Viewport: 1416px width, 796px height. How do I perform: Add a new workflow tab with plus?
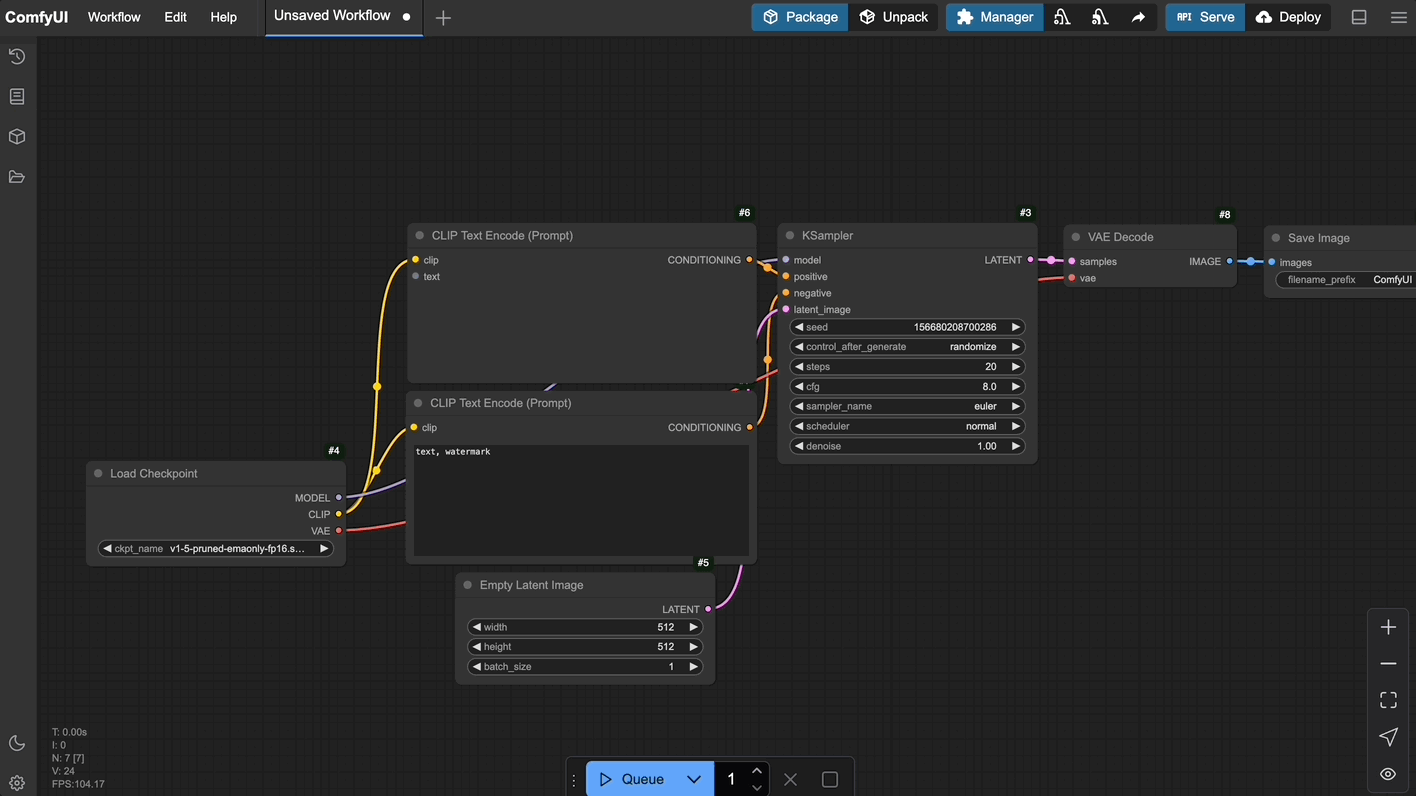443,18
